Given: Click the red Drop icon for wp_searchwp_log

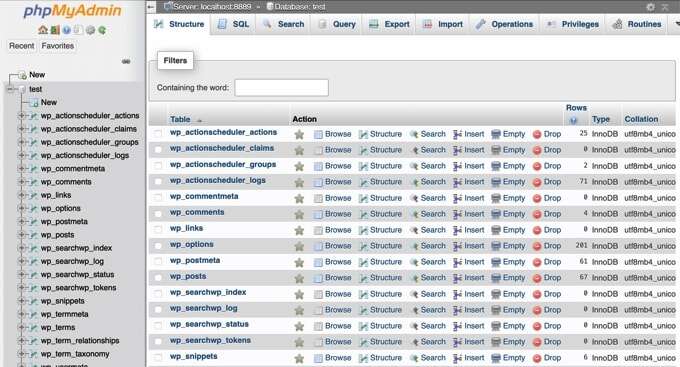Looking at the screenshot, I should click(537, 310).
